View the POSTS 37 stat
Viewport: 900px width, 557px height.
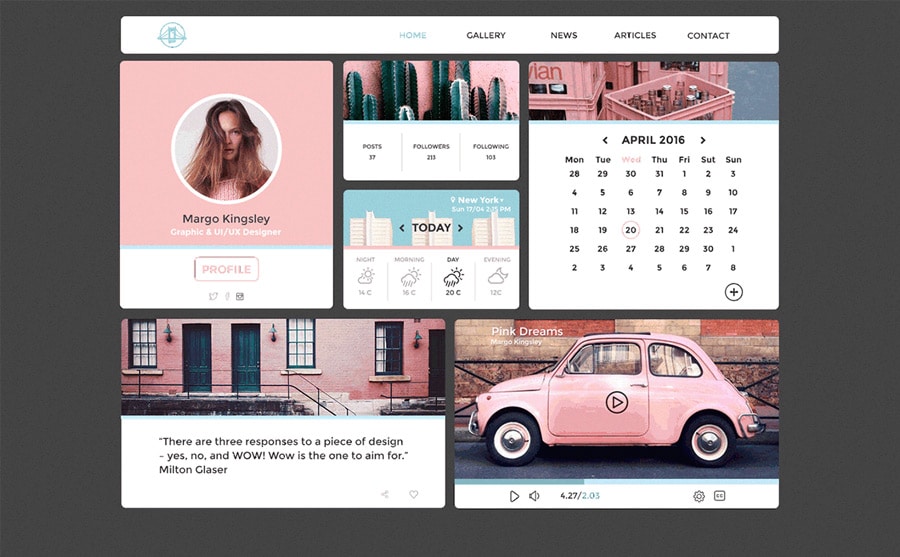[x=372, y=152]
